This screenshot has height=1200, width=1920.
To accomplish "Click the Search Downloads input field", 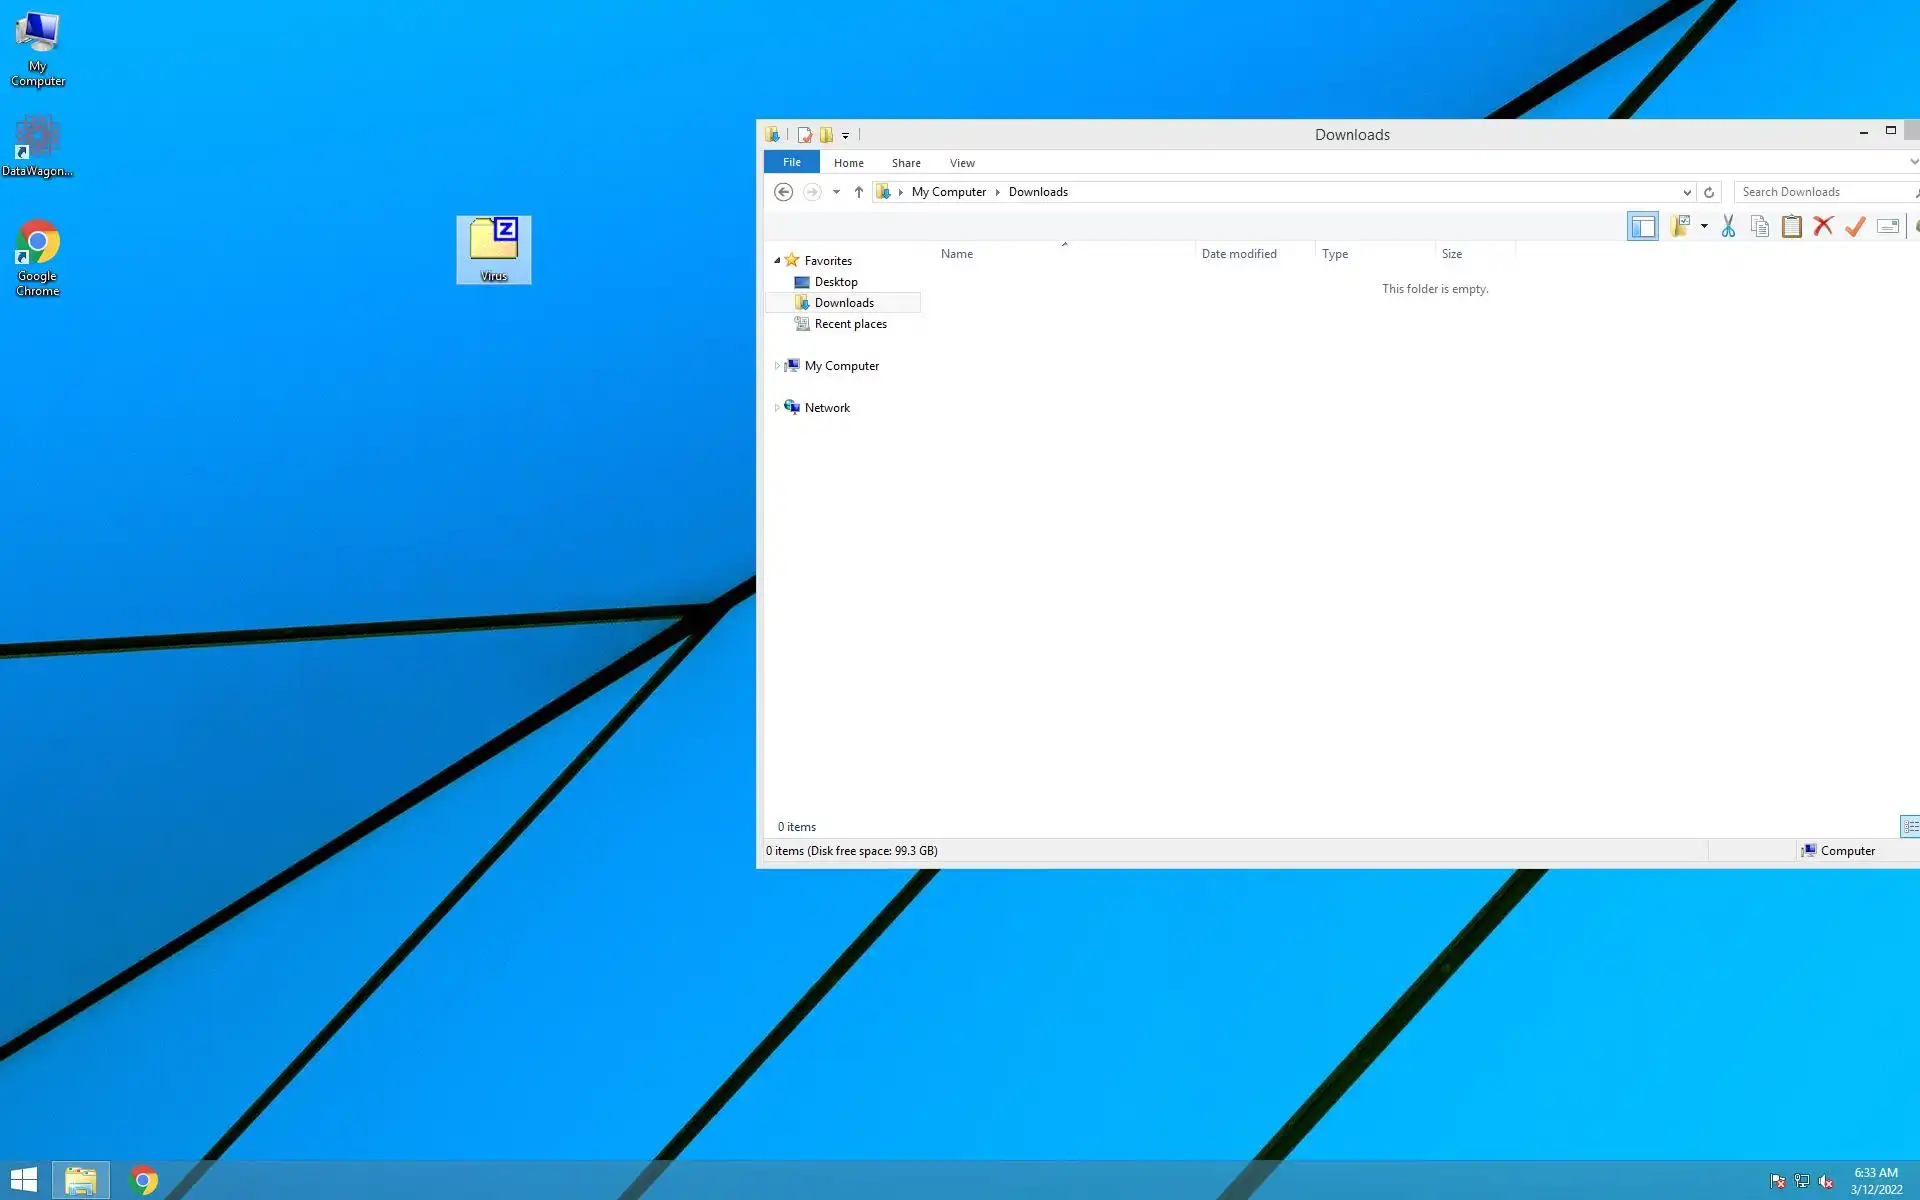I will (1820, 192).
